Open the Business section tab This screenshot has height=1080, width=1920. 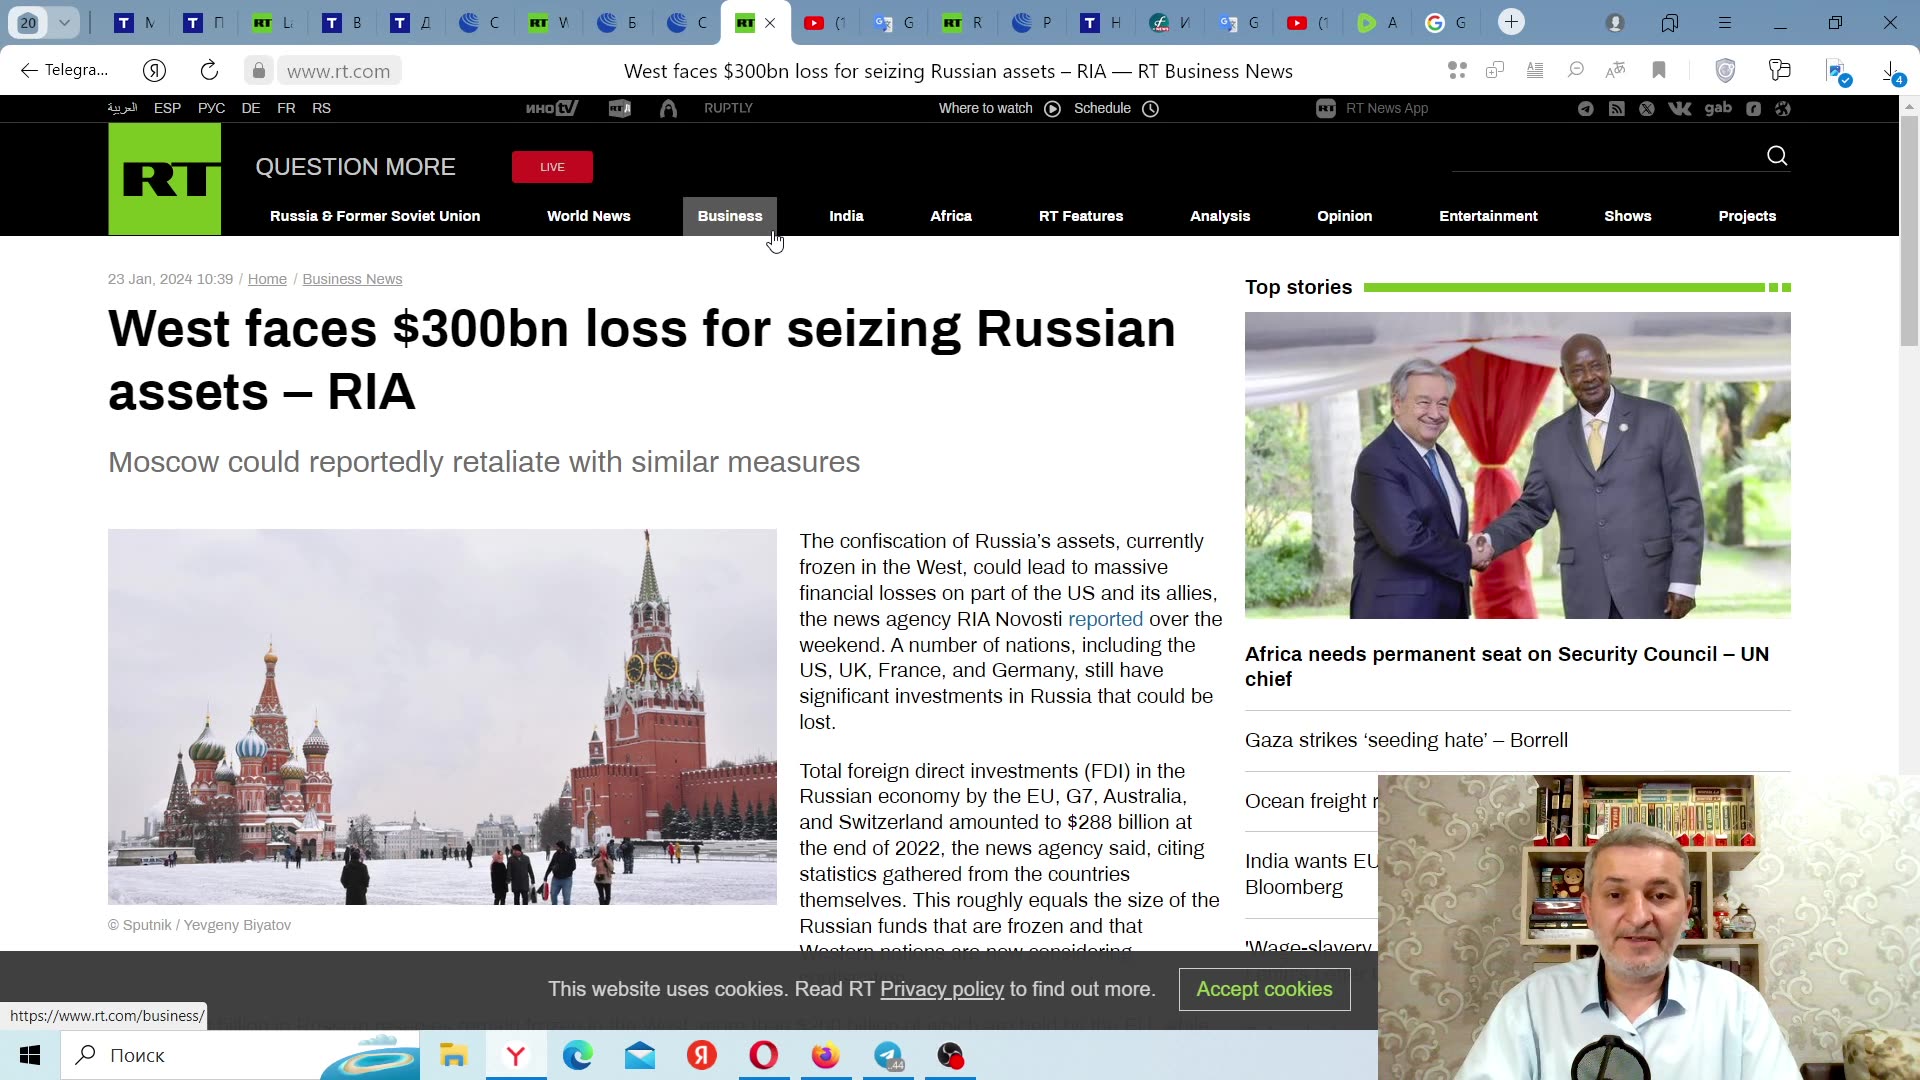[x=730, y=216]
